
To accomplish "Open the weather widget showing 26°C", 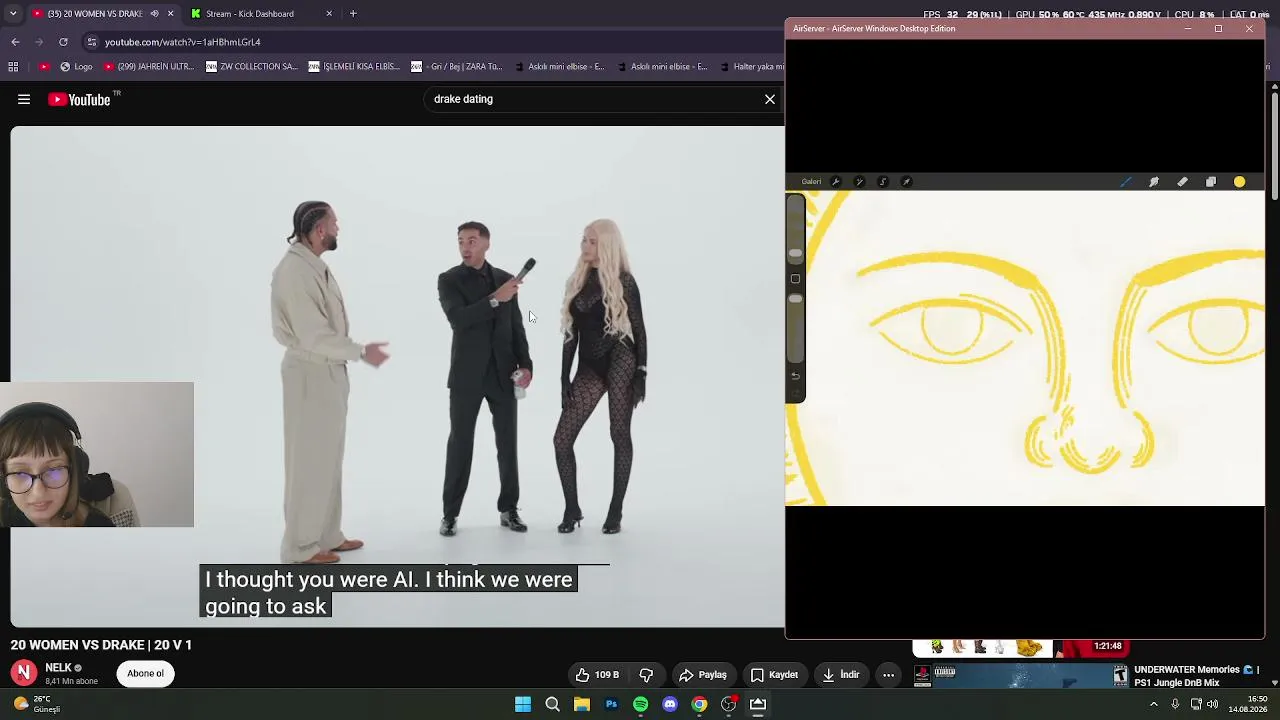I will click(x=38, y=704).
